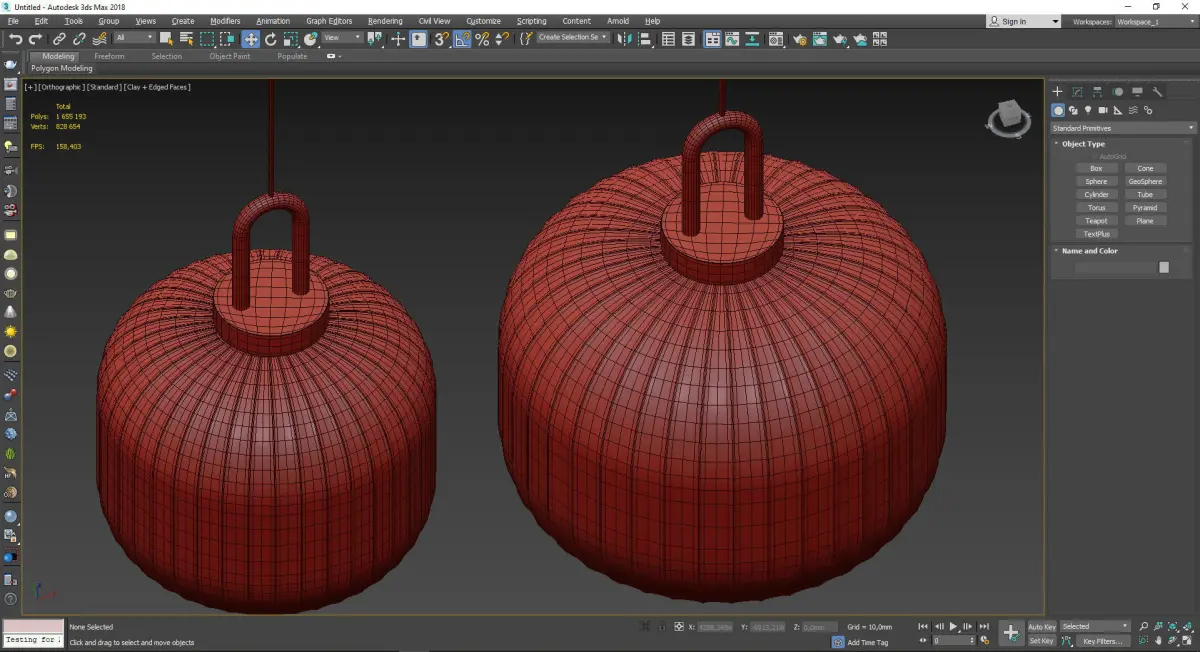Screen dimensions: 1200x652
Task: Click the Pyramid primitive button
Action: [1145, 208]
